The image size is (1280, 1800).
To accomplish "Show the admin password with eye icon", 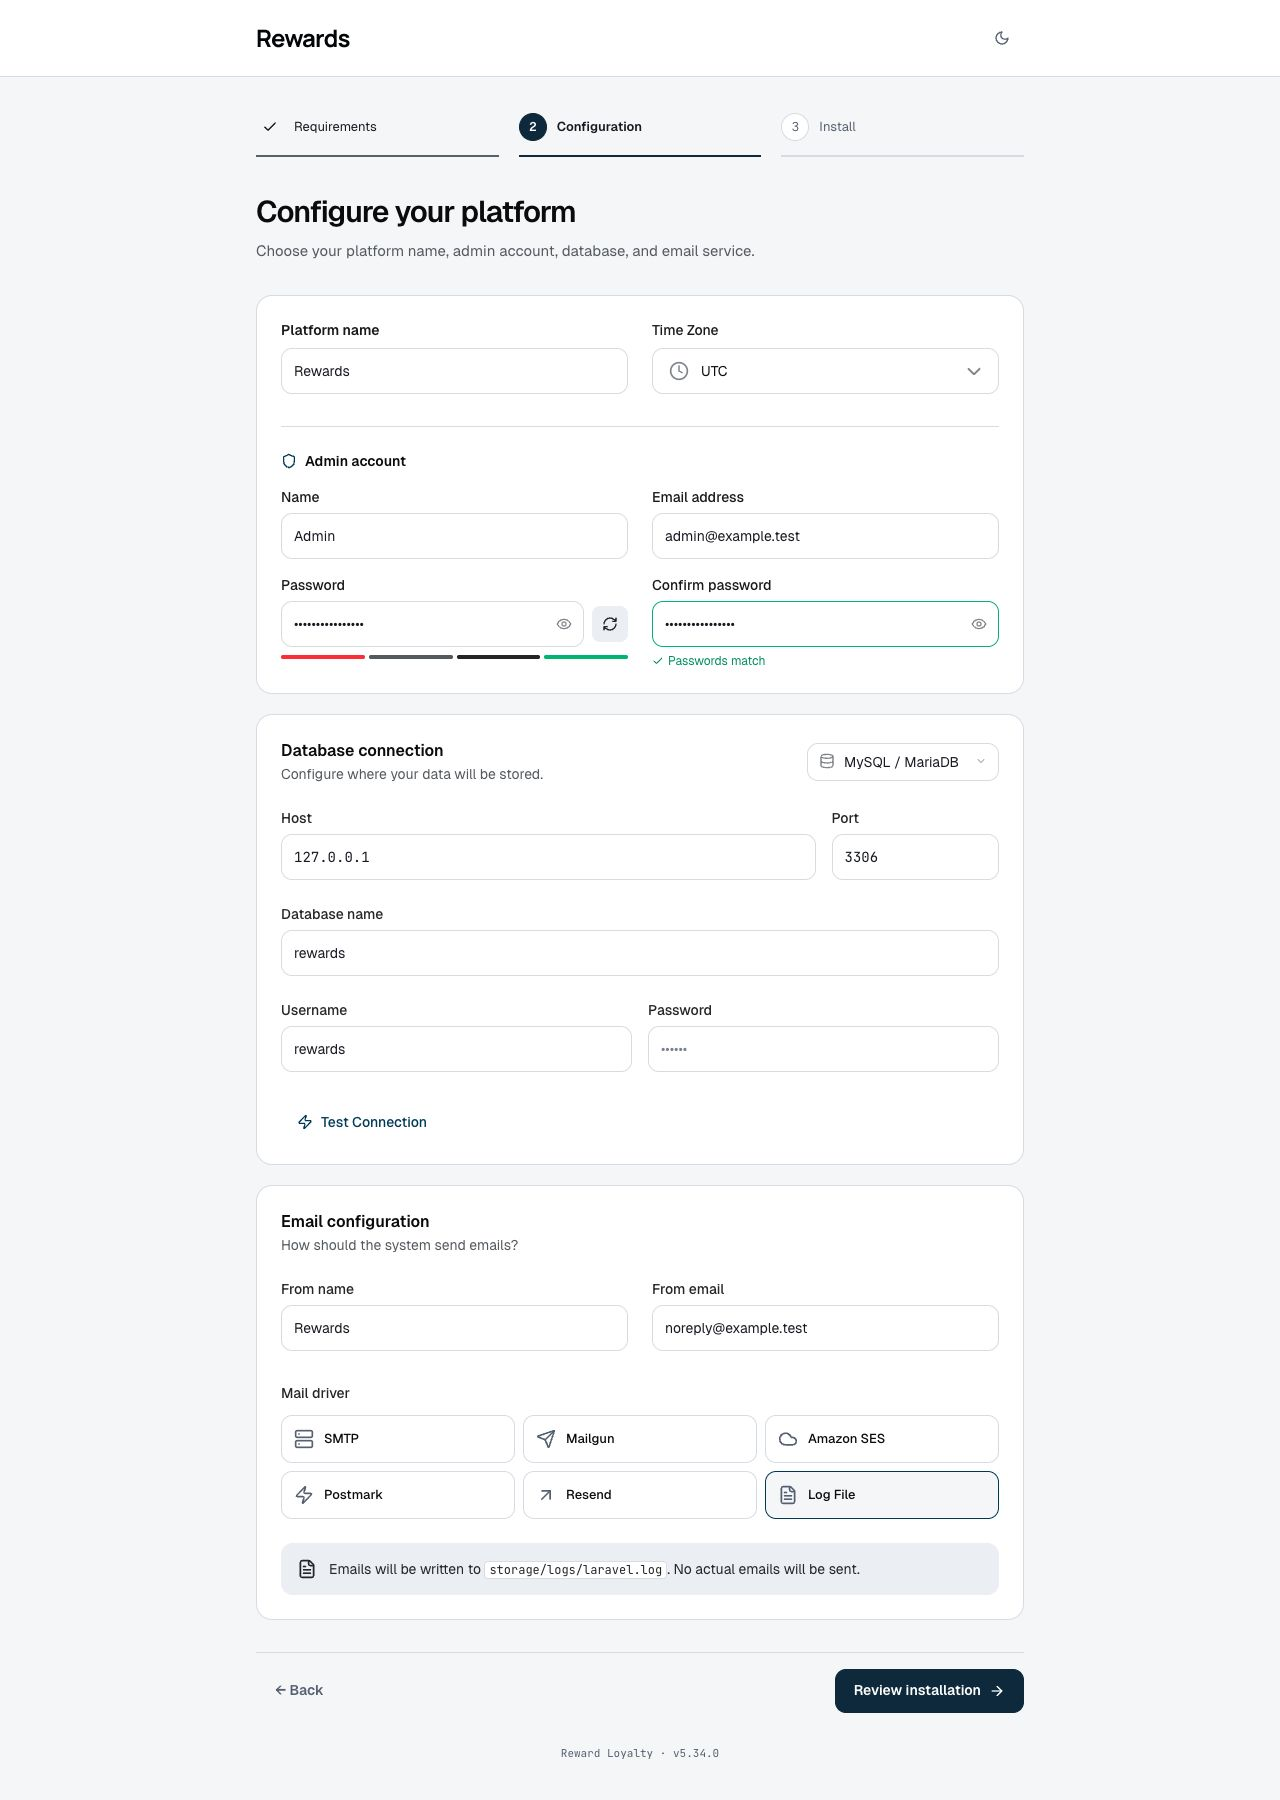I will coord(564,624).
